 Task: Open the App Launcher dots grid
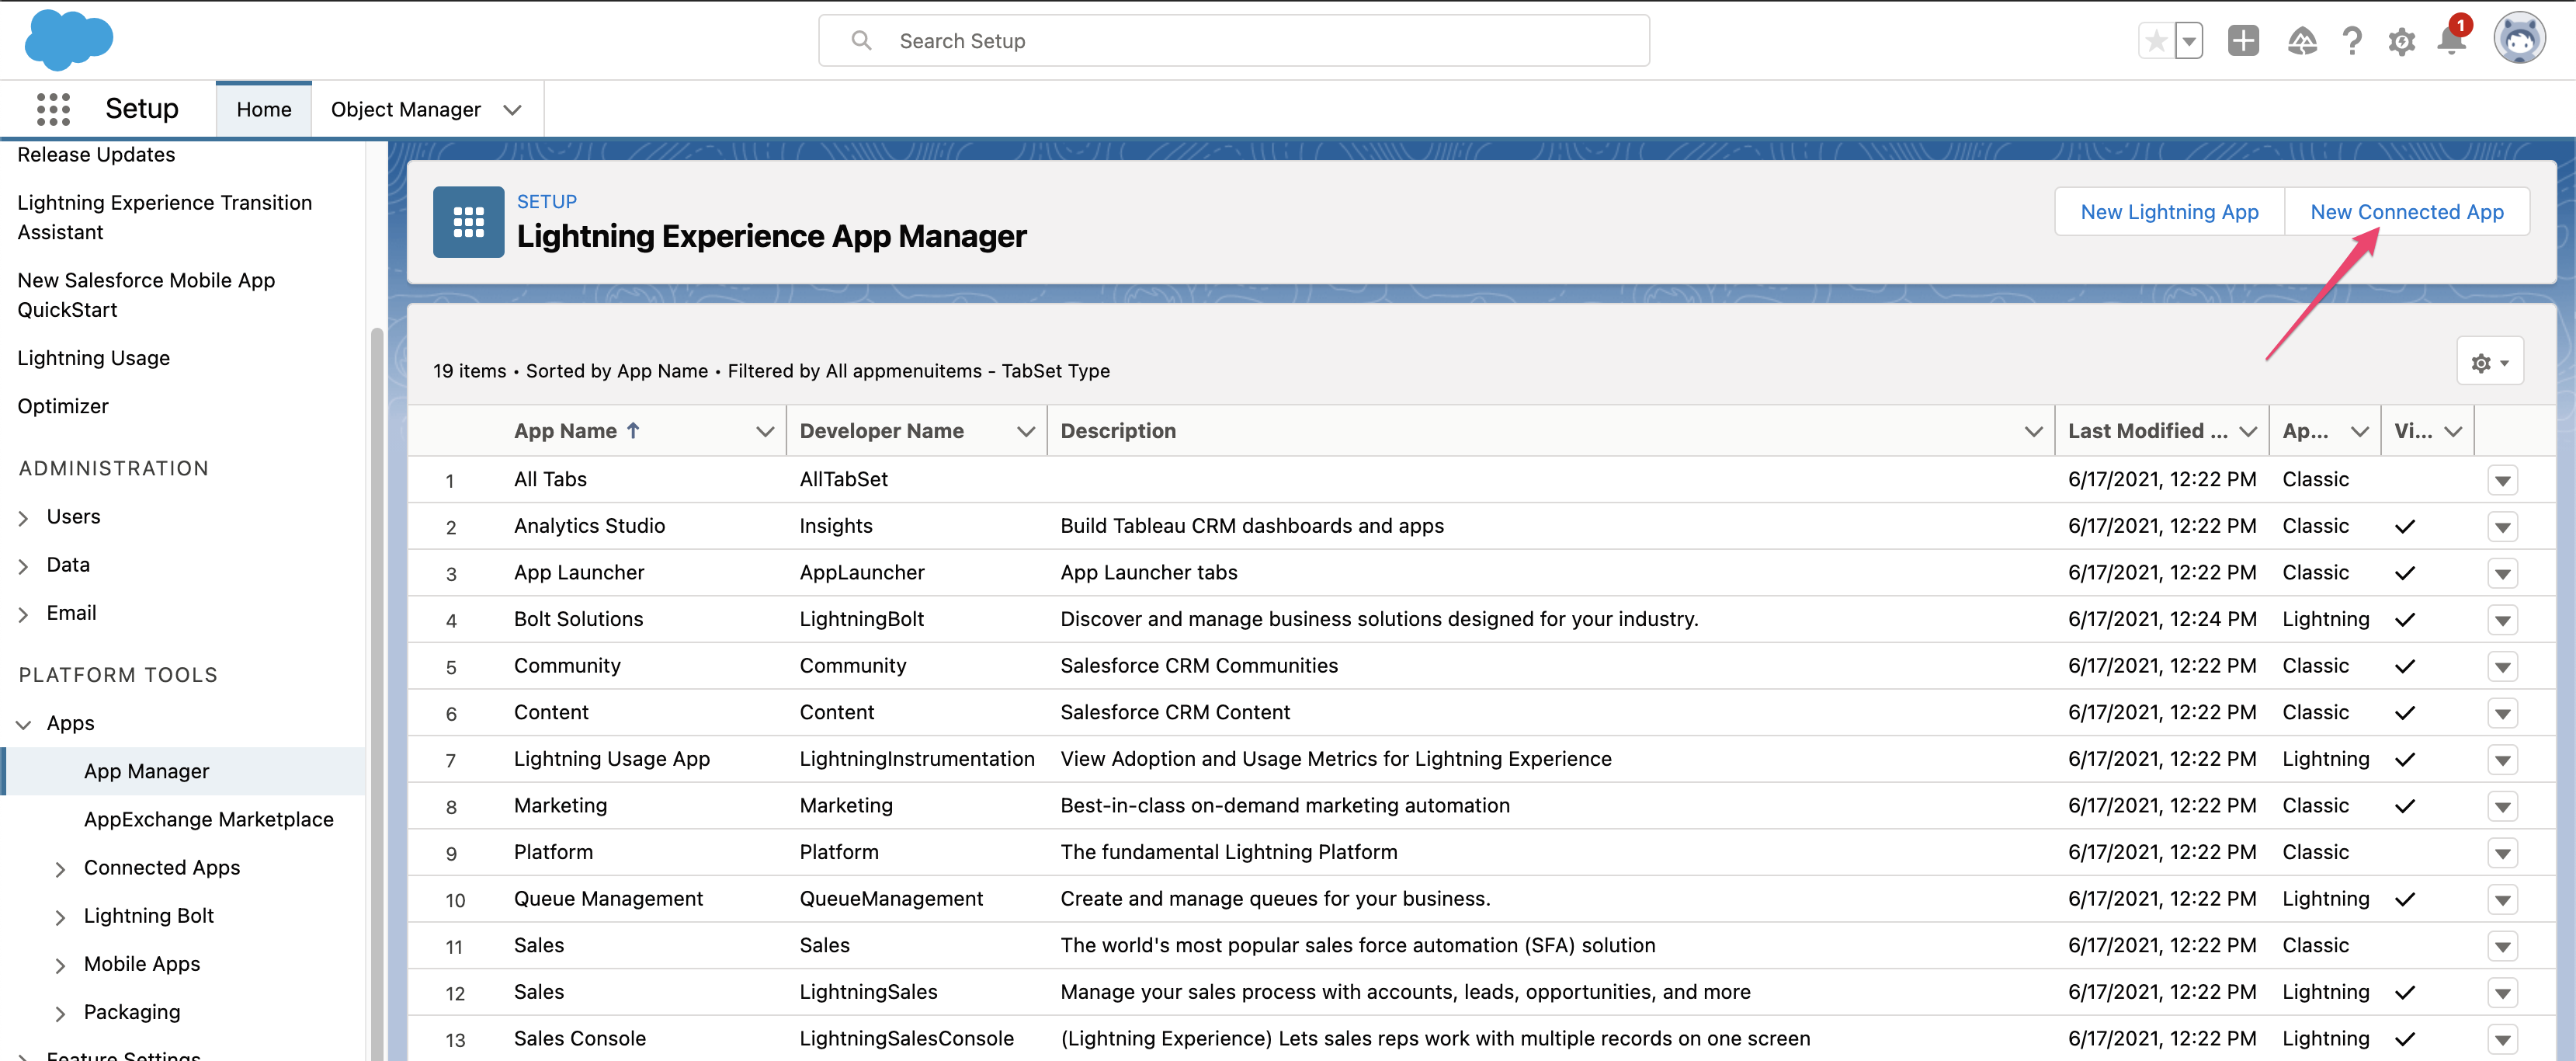[53, 109]
